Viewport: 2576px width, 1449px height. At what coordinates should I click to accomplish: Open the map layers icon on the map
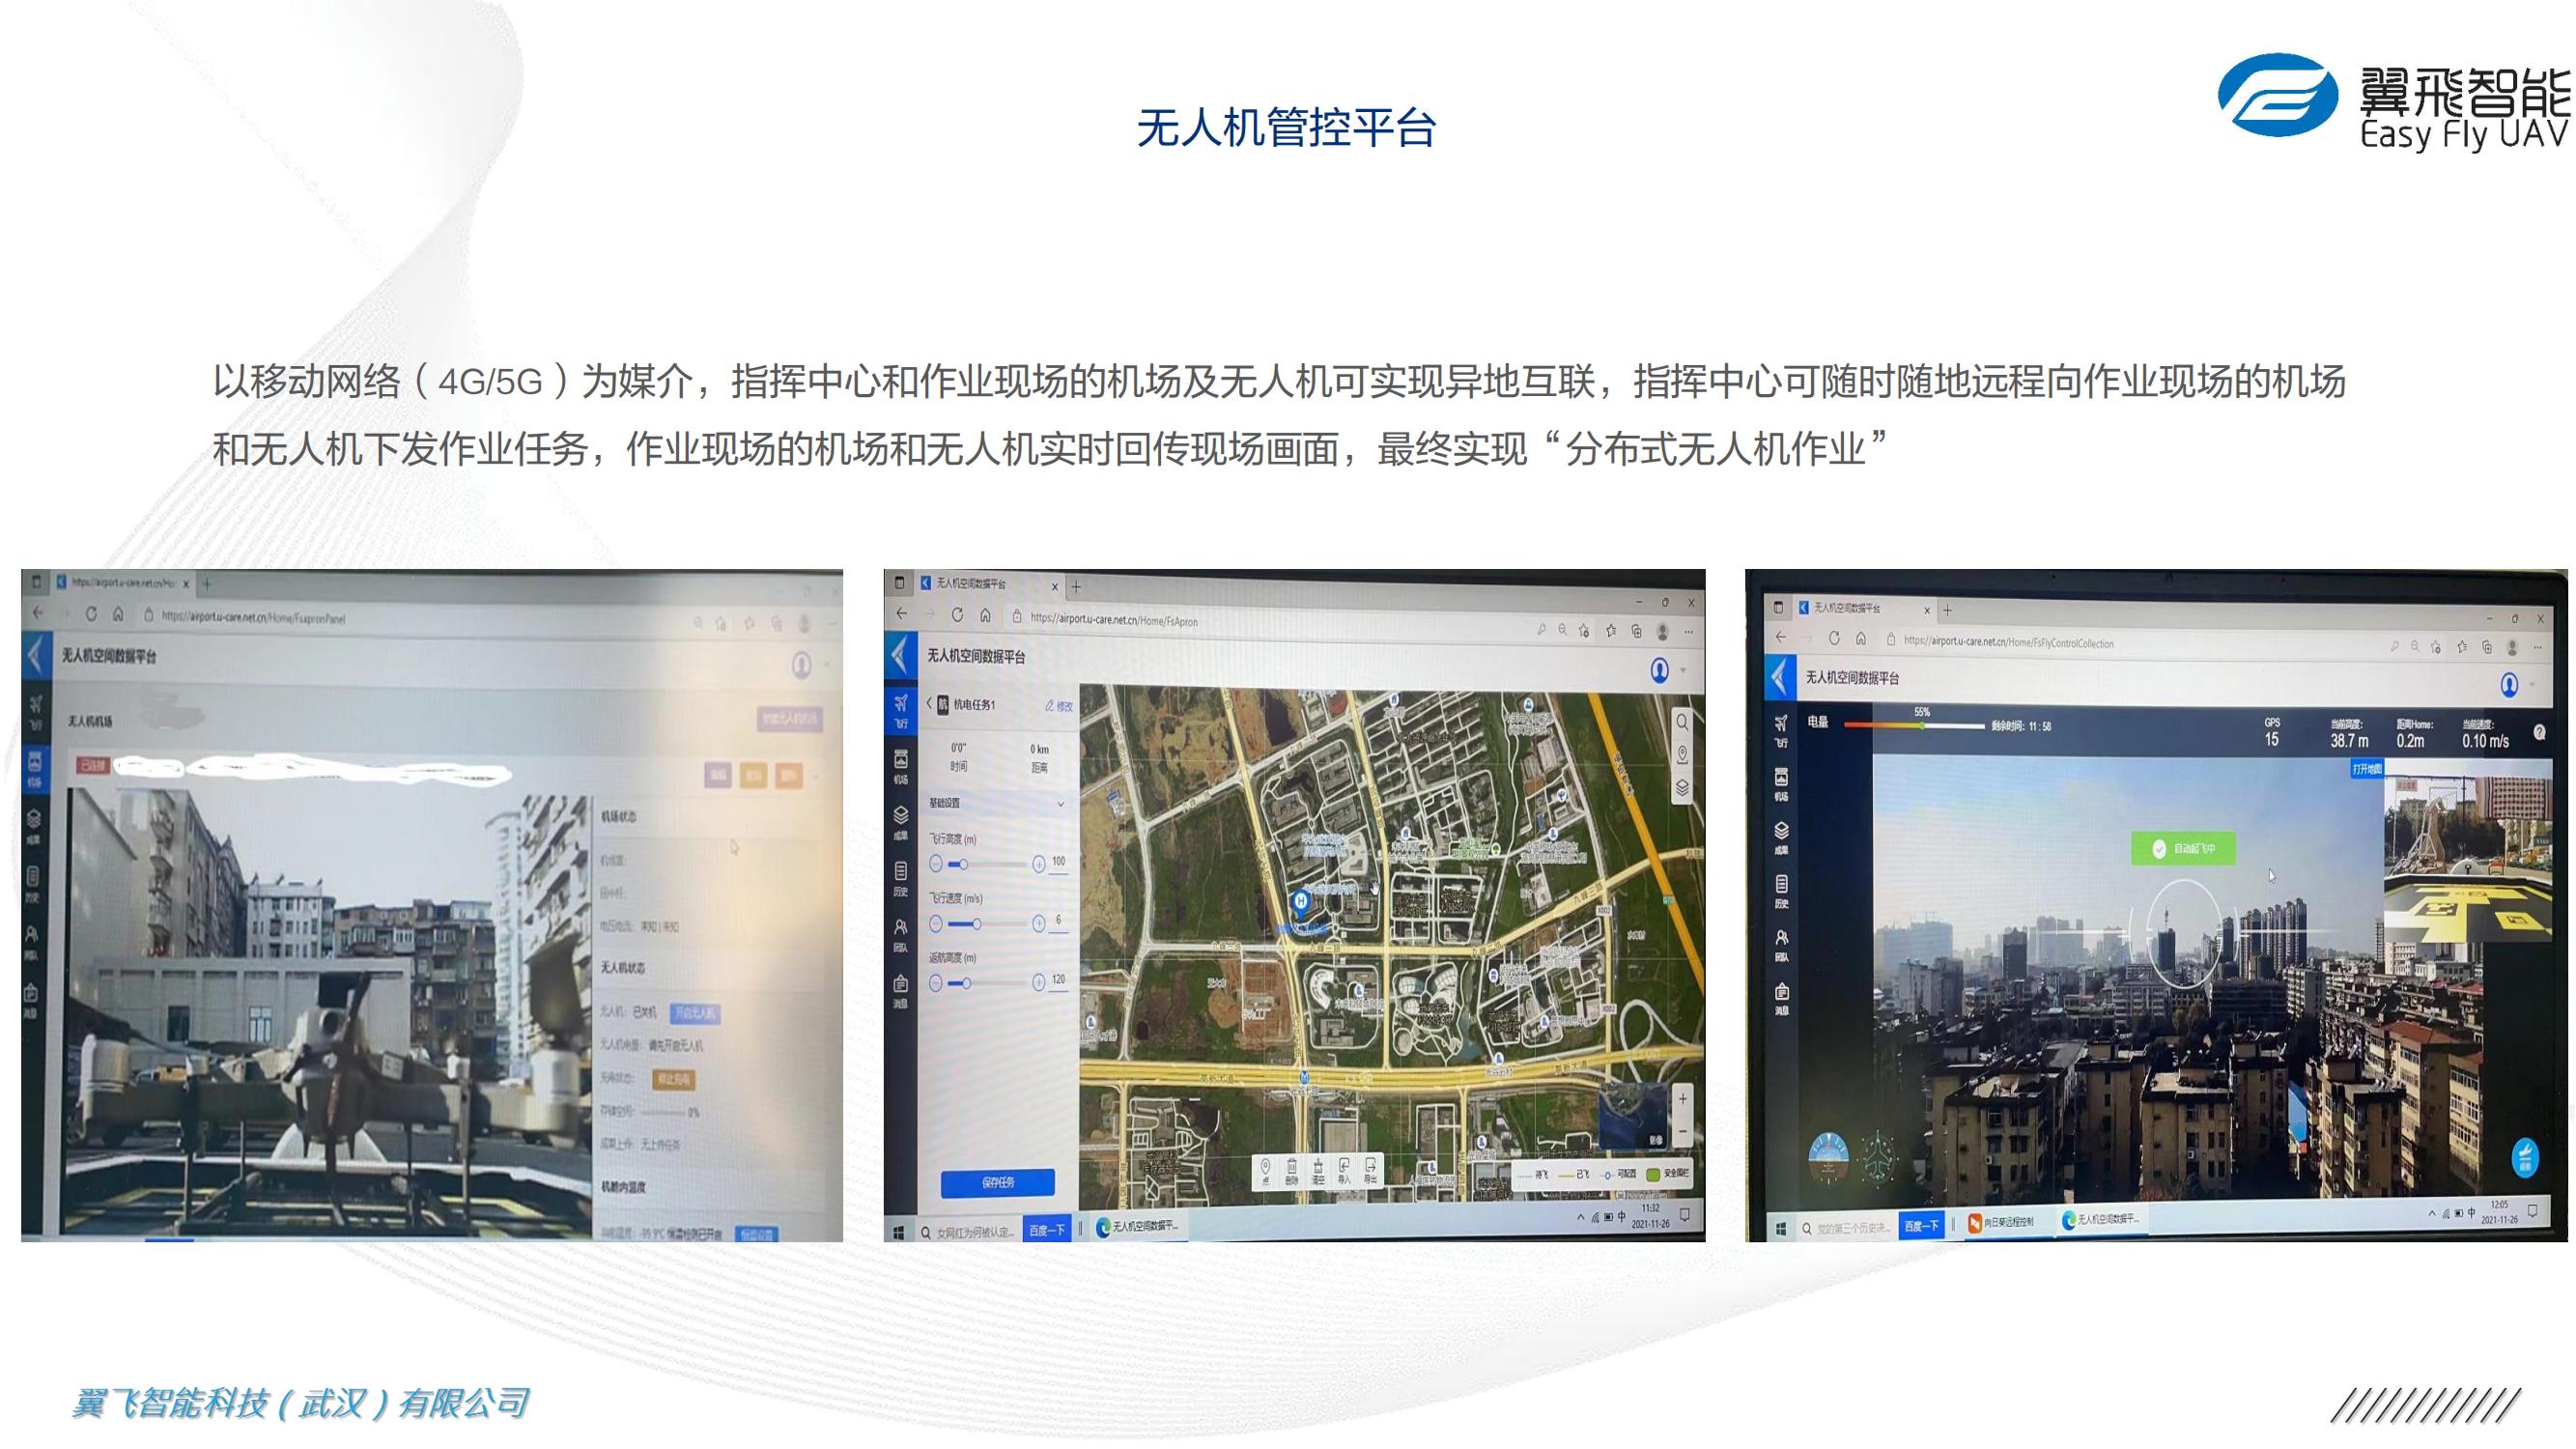pyautogui.click(x=1683, y=787)
